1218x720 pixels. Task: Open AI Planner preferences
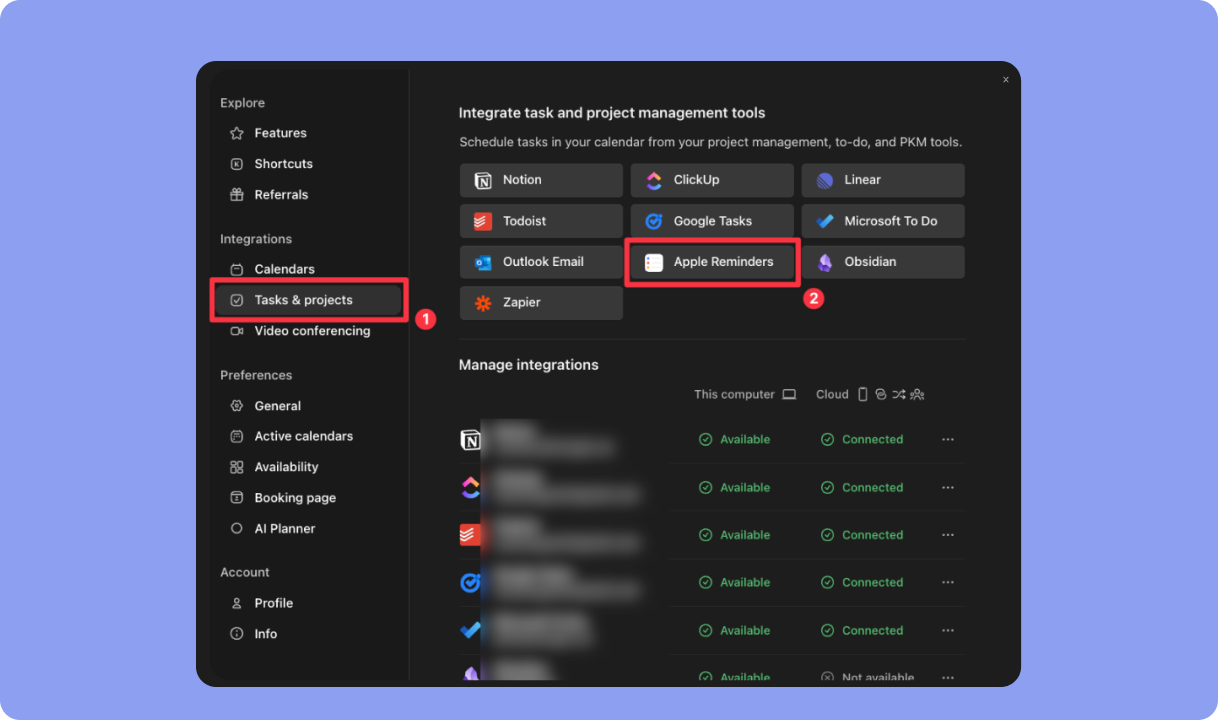click(272, 528)
